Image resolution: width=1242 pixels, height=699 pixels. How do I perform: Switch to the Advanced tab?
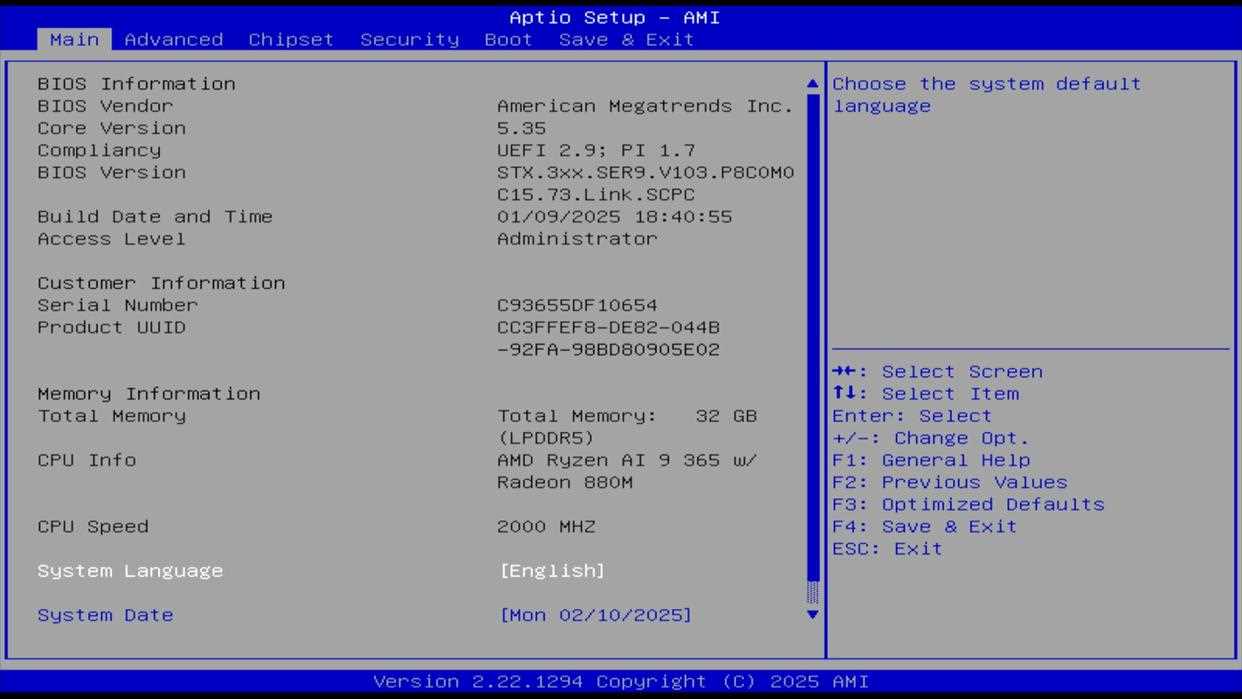173,40
